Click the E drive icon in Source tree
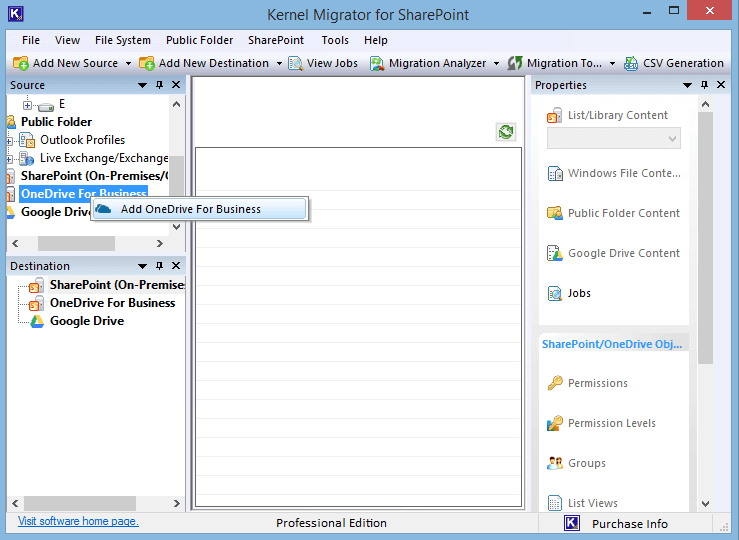 point(46,106)
